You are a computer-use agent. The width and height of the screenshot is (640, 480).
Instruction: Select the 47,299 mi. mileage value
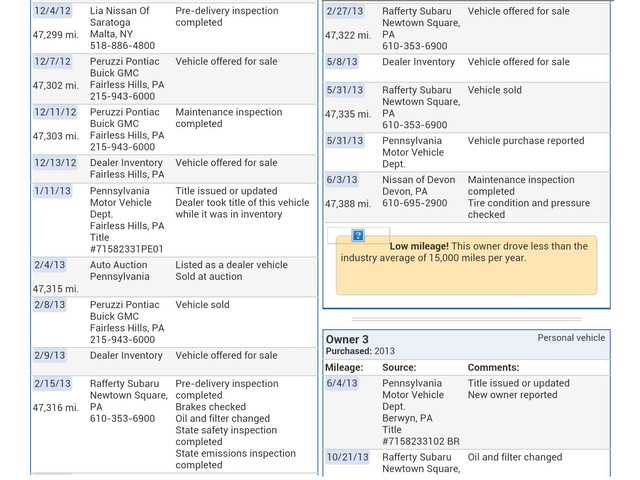(56, 35)
